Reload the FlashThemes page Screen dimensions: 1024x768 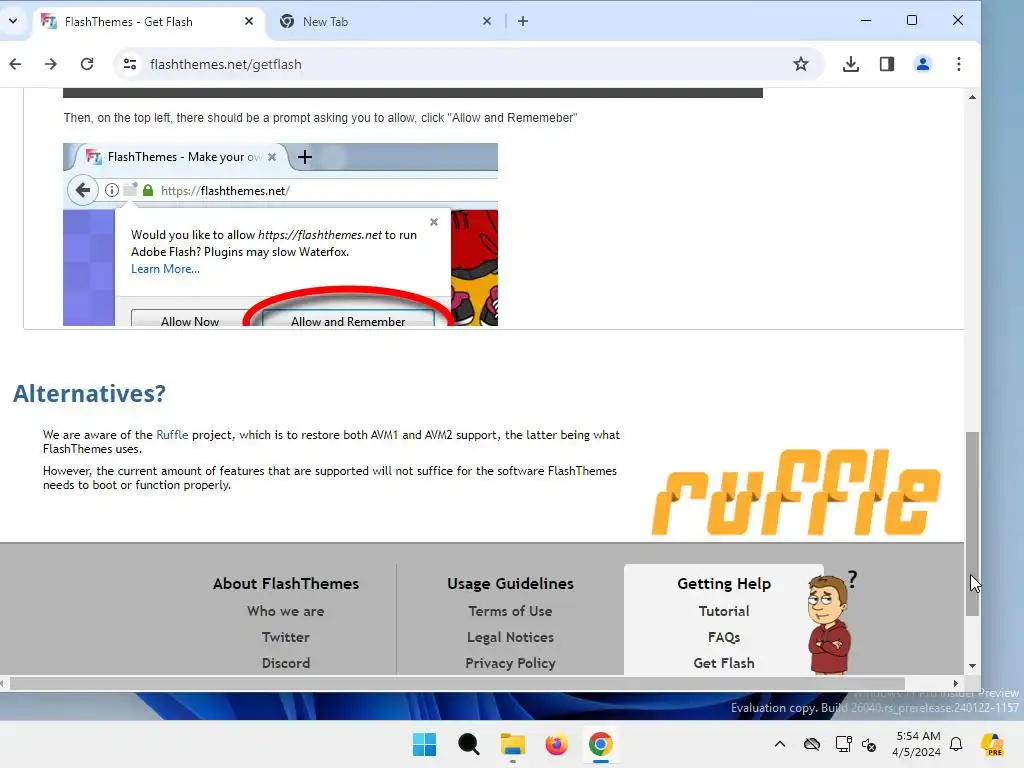[87, 64]
